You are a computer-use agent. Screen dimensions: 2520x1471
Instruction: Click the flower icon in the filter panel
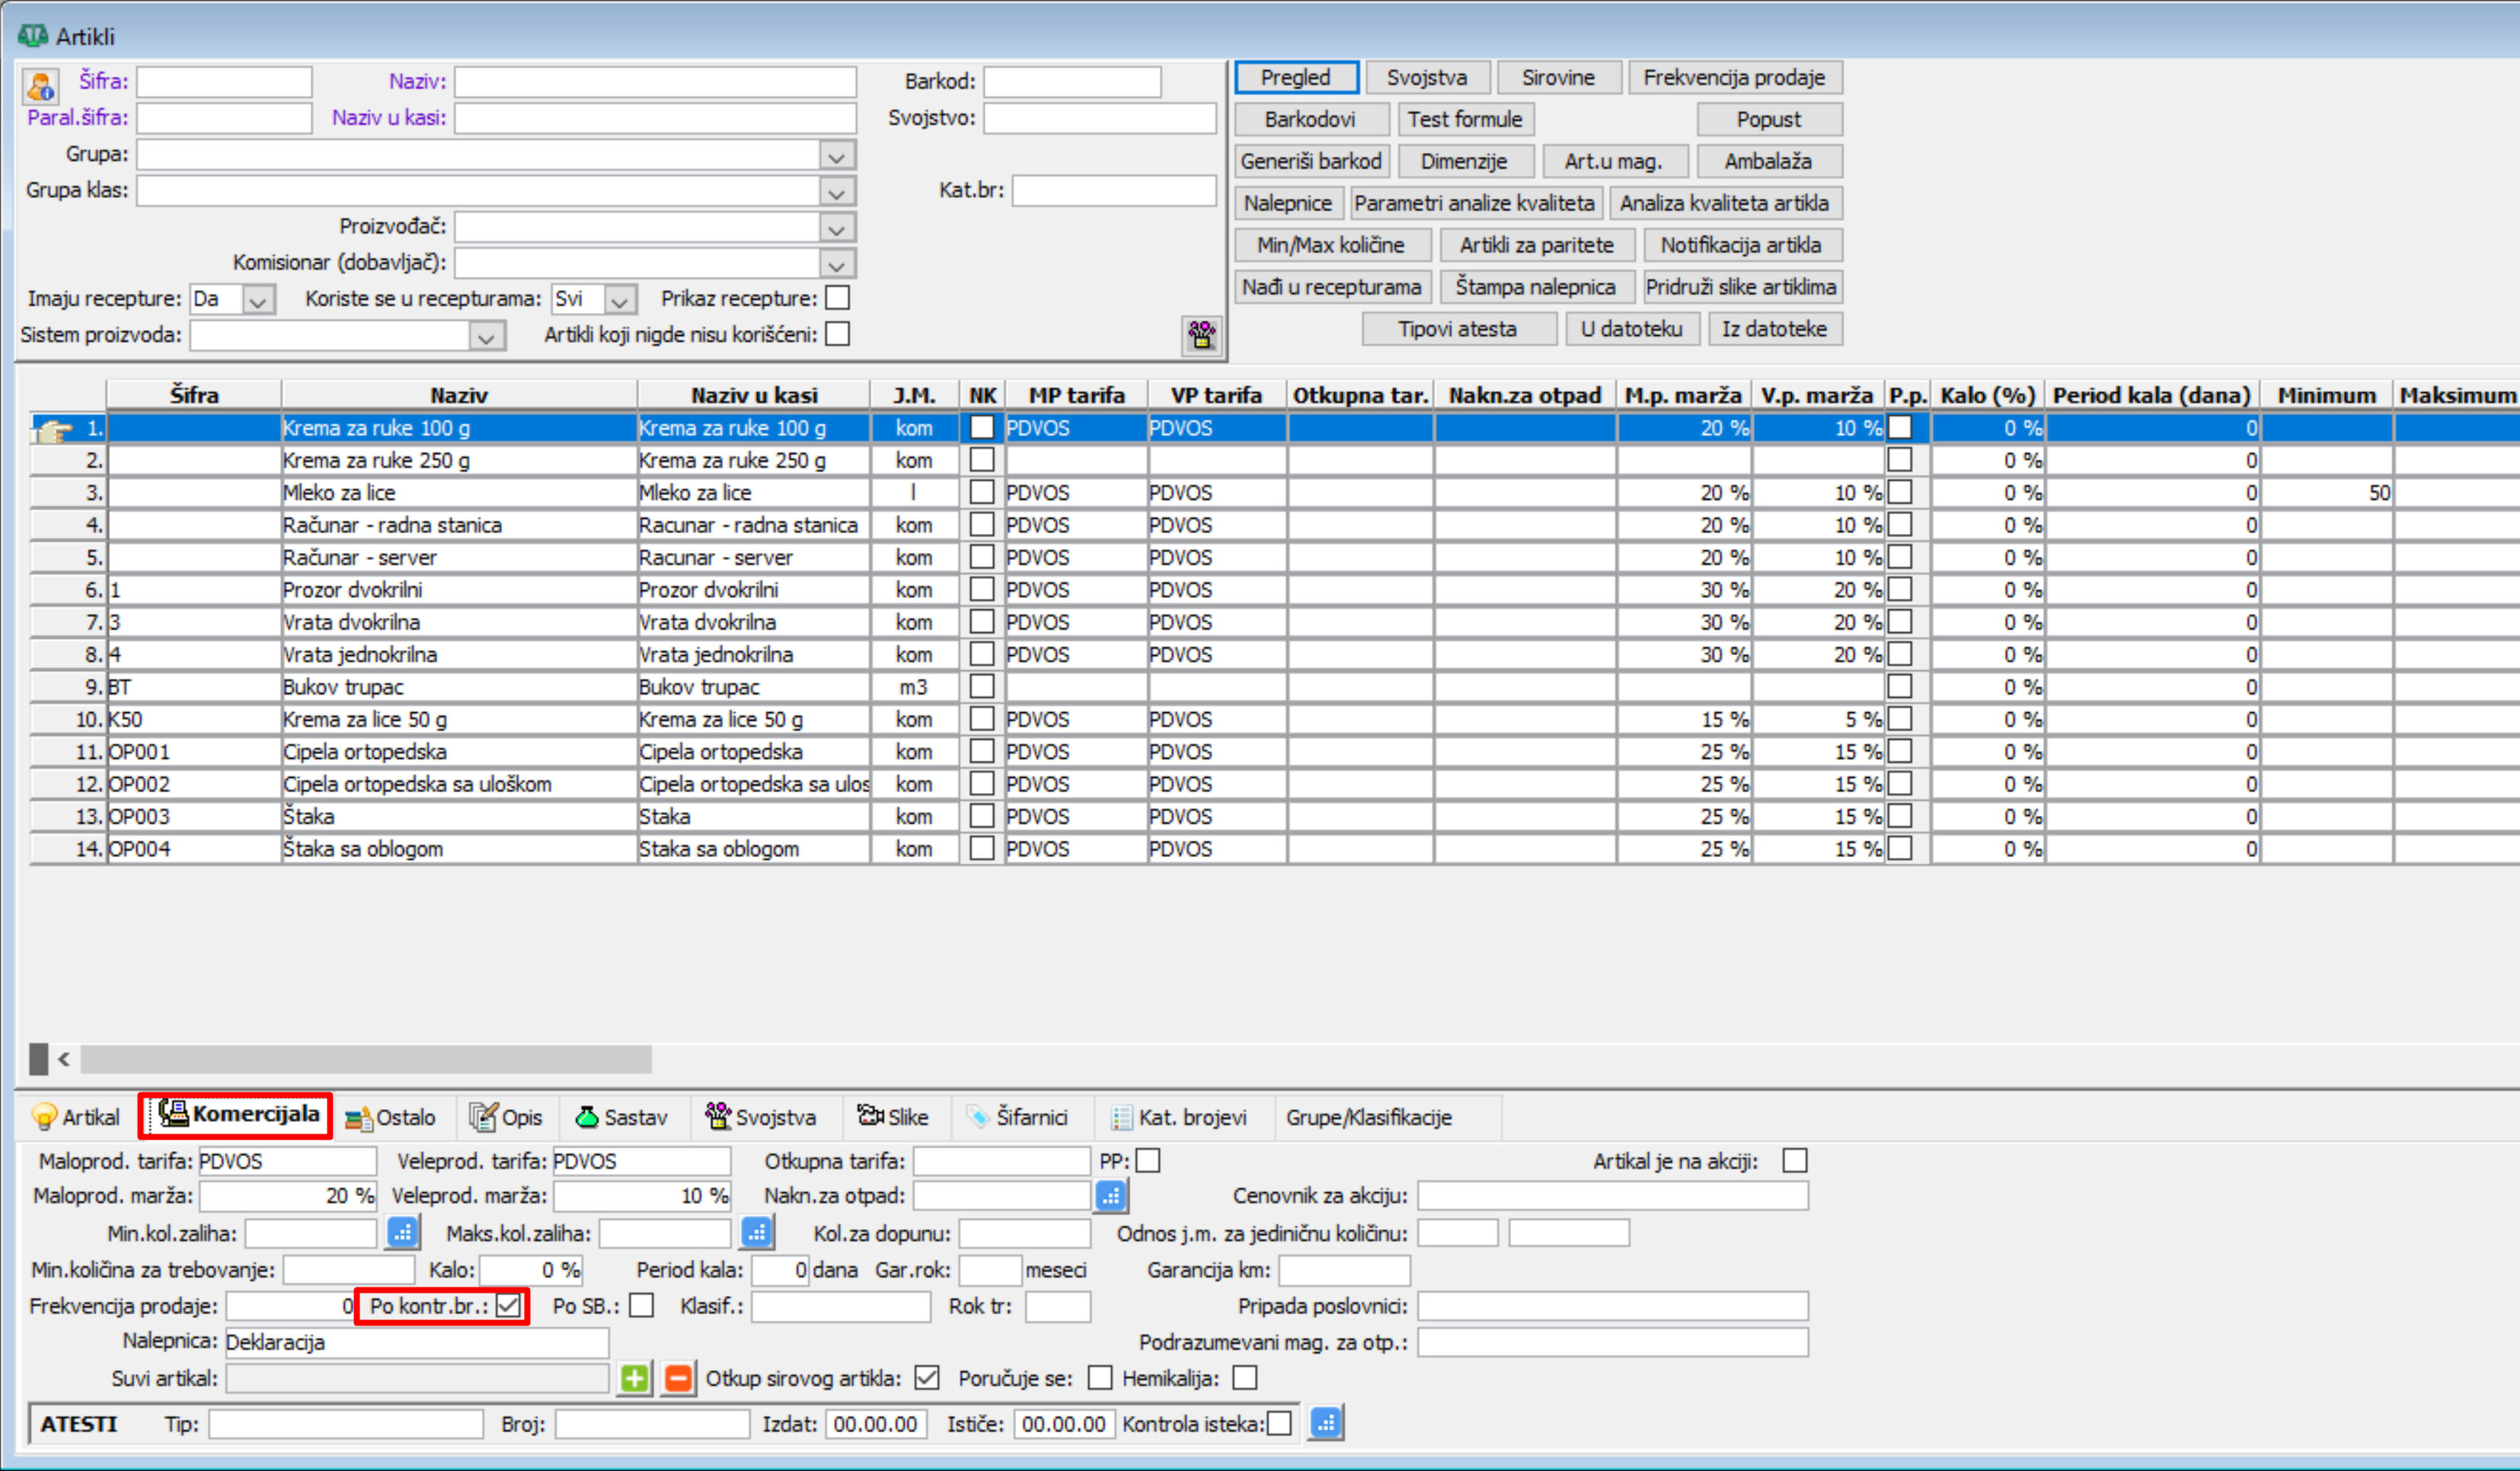pos(1201,335)
